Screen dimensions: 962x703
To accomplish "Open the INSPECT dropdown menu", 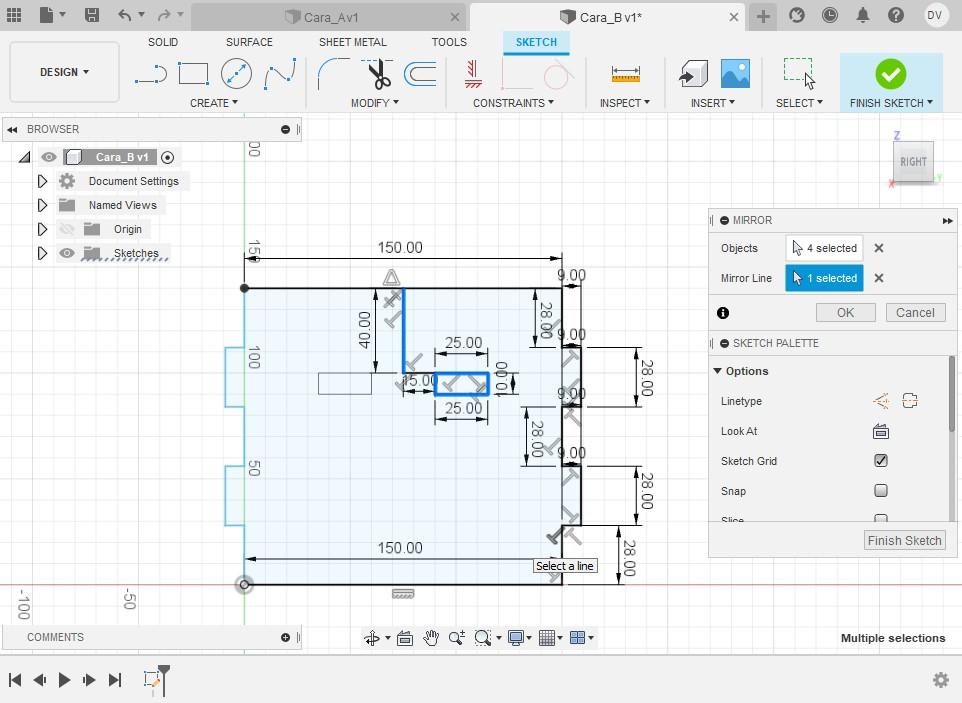I will 625,103.
